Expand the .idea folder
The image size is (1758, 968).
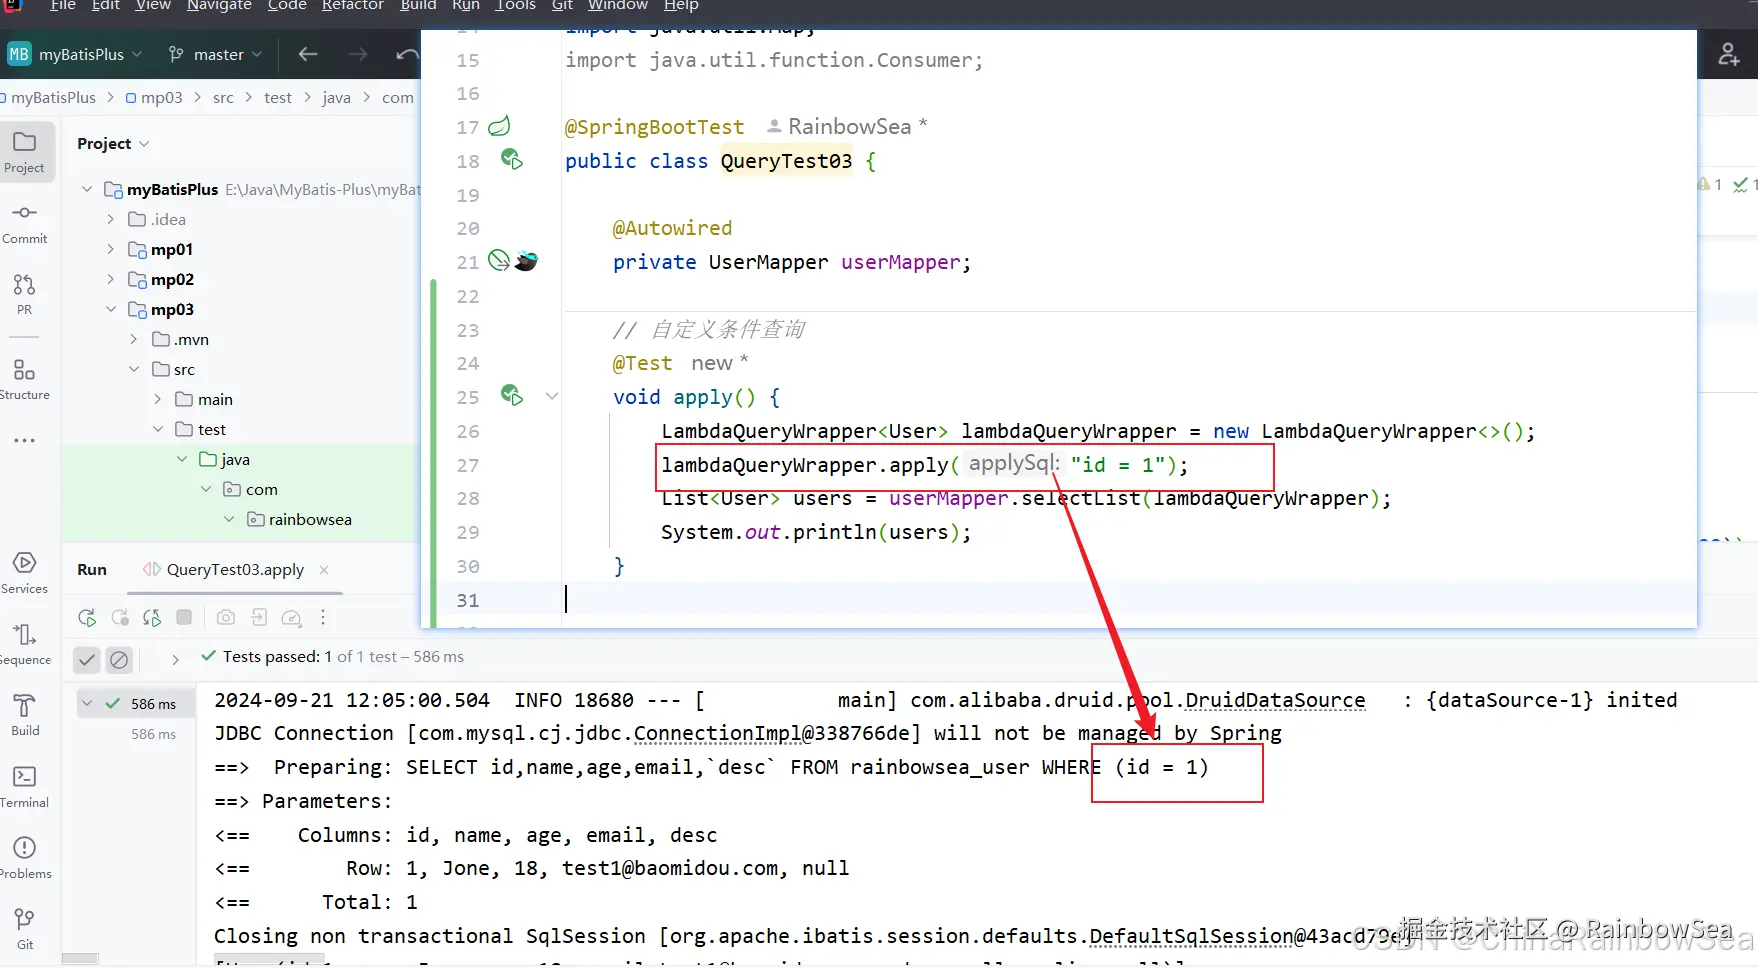(x=111, y=219)
